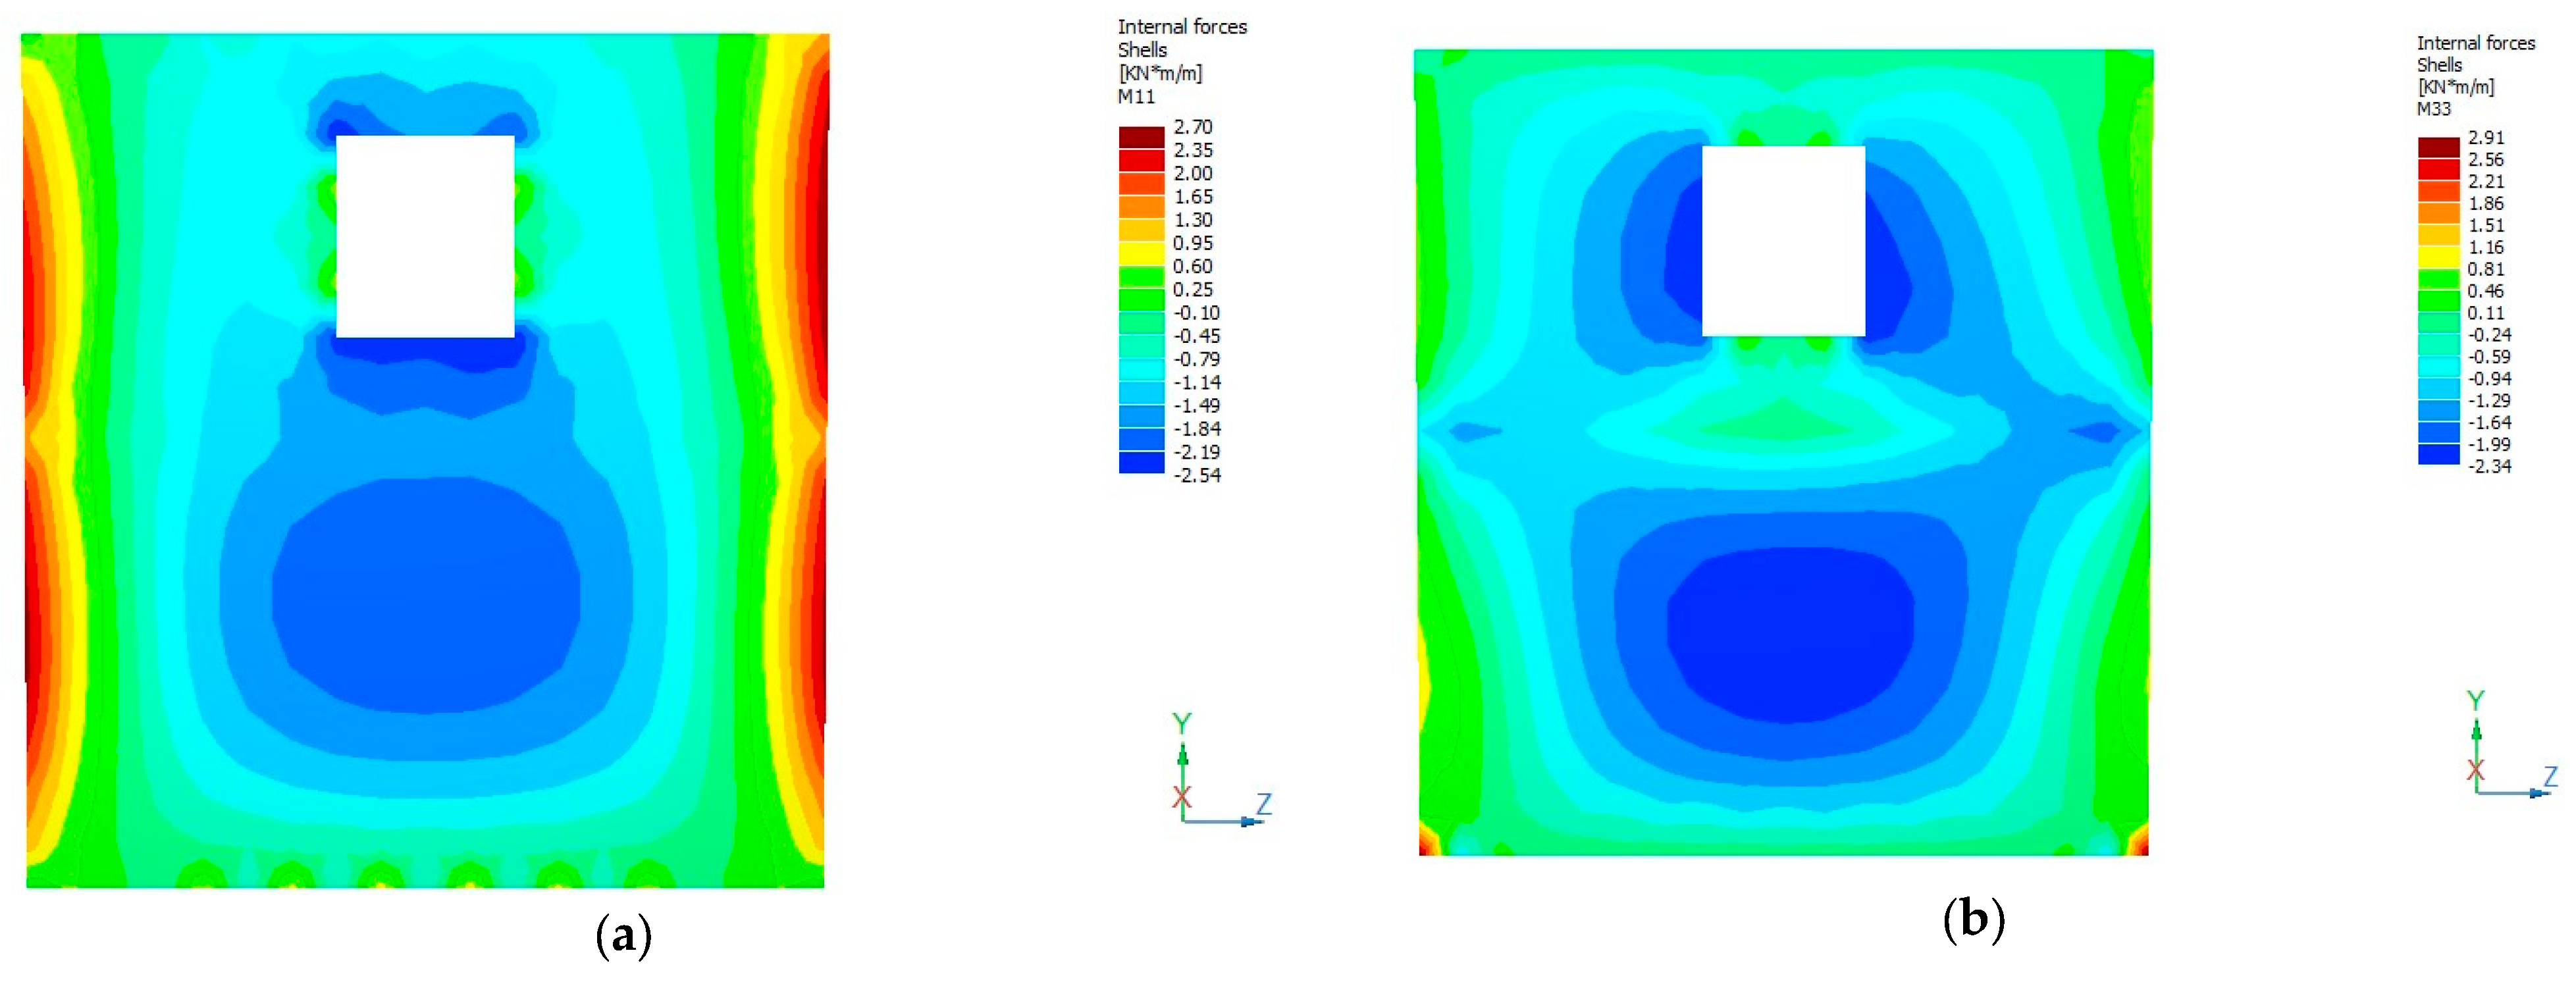Click the value 1.51 in the legend

pos(2486,225)
